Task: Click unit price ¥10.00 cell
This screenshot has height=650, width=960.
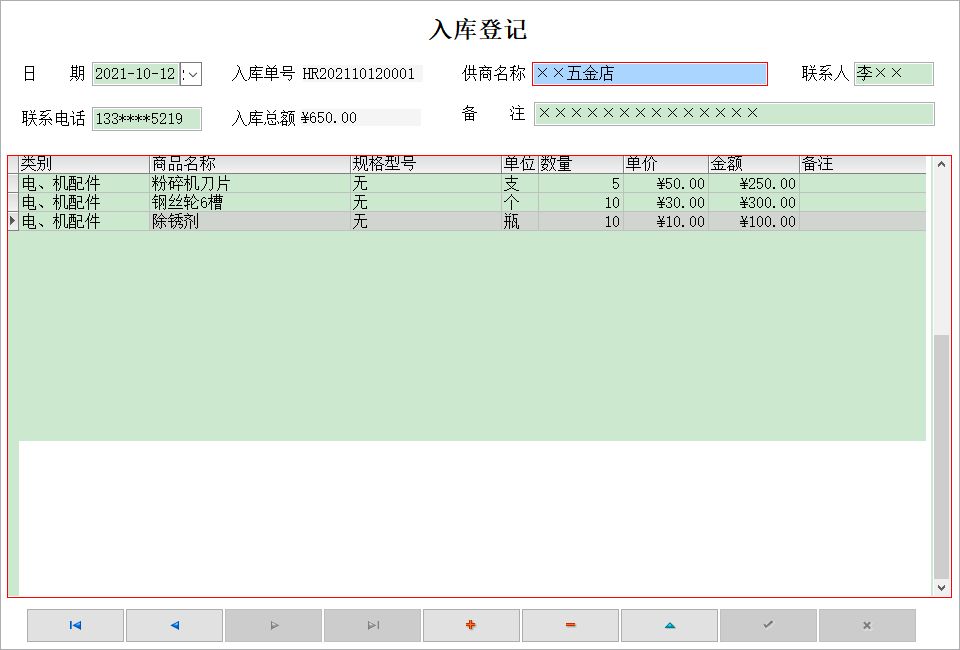Action: [x=666, y=222]
